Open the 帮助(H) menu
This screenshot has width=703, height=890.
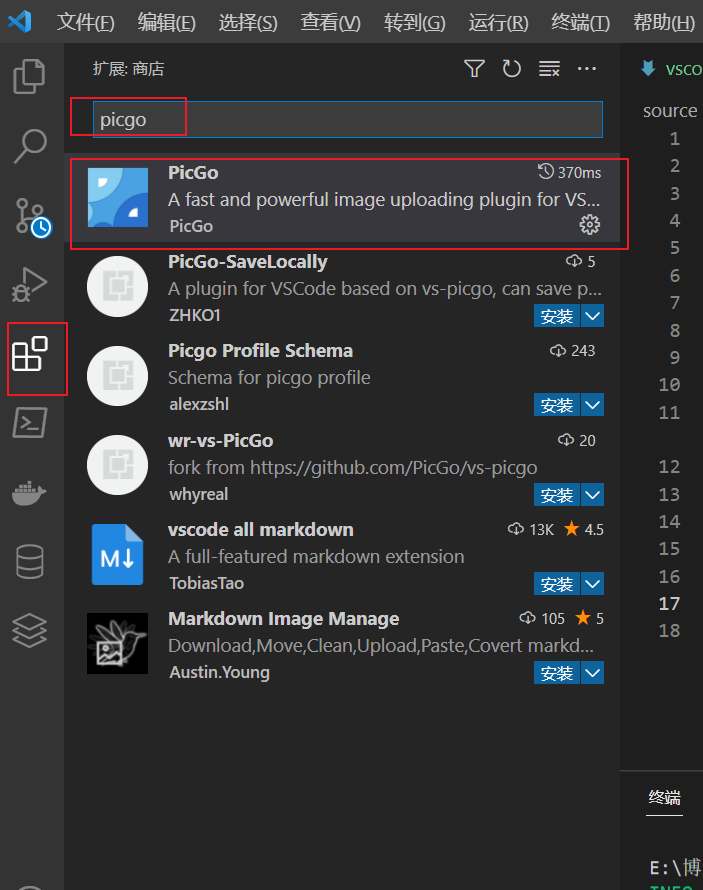(x=664, y=23)
